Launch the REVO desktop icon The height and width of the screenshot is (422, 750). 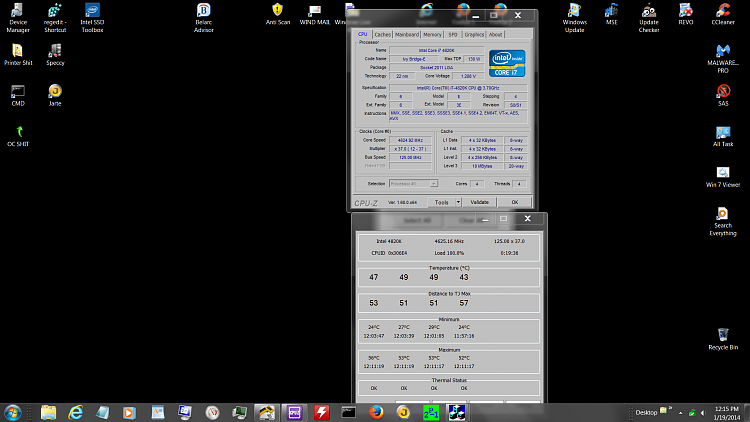(x=685, y=14)
